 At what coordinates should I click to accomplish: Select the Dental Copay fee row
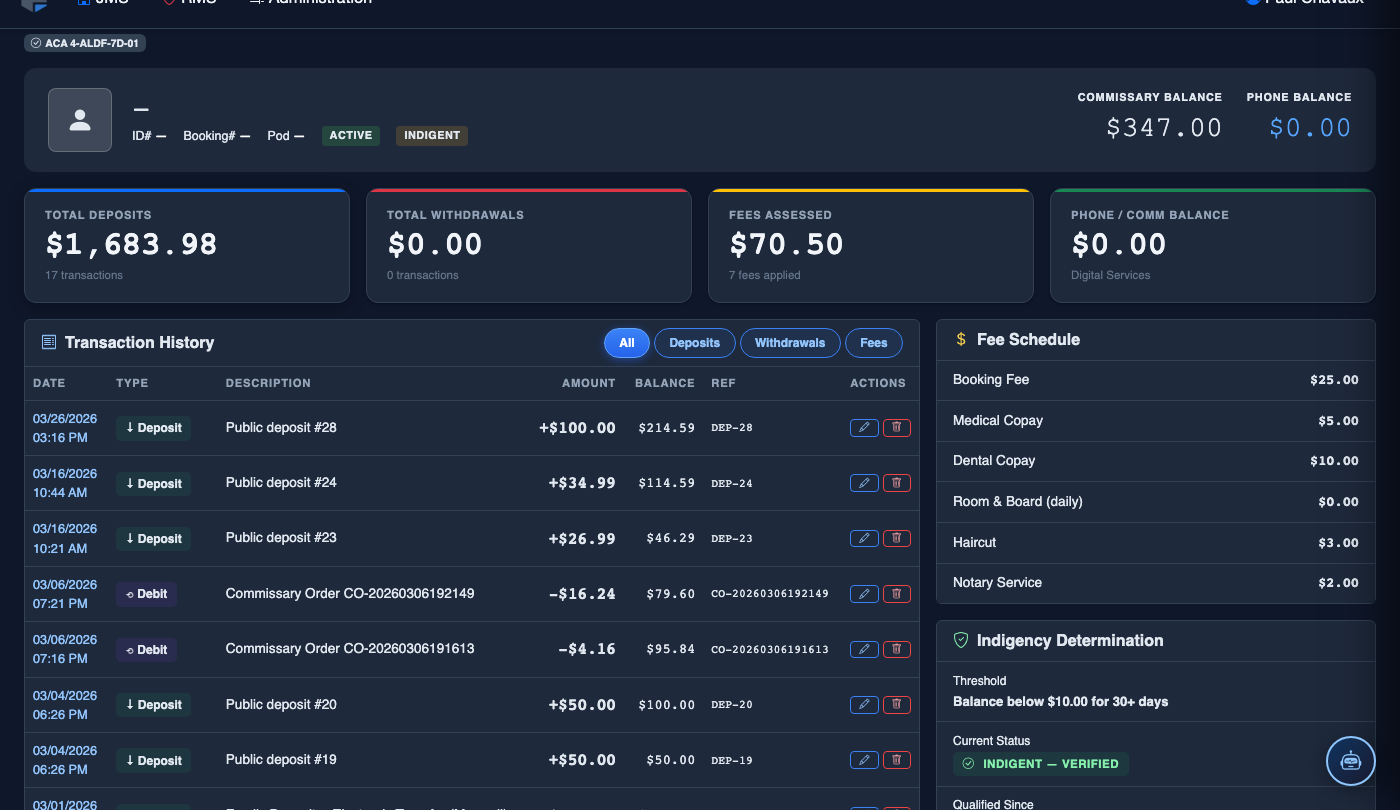[x=1156, y=461]
